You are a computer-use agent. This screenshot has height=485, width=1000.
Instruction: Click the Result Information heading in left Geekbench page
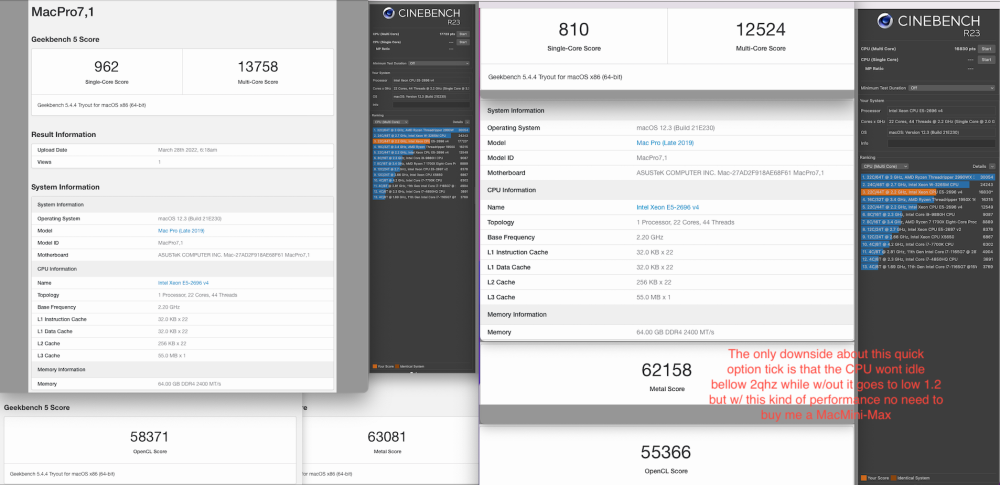64,135
